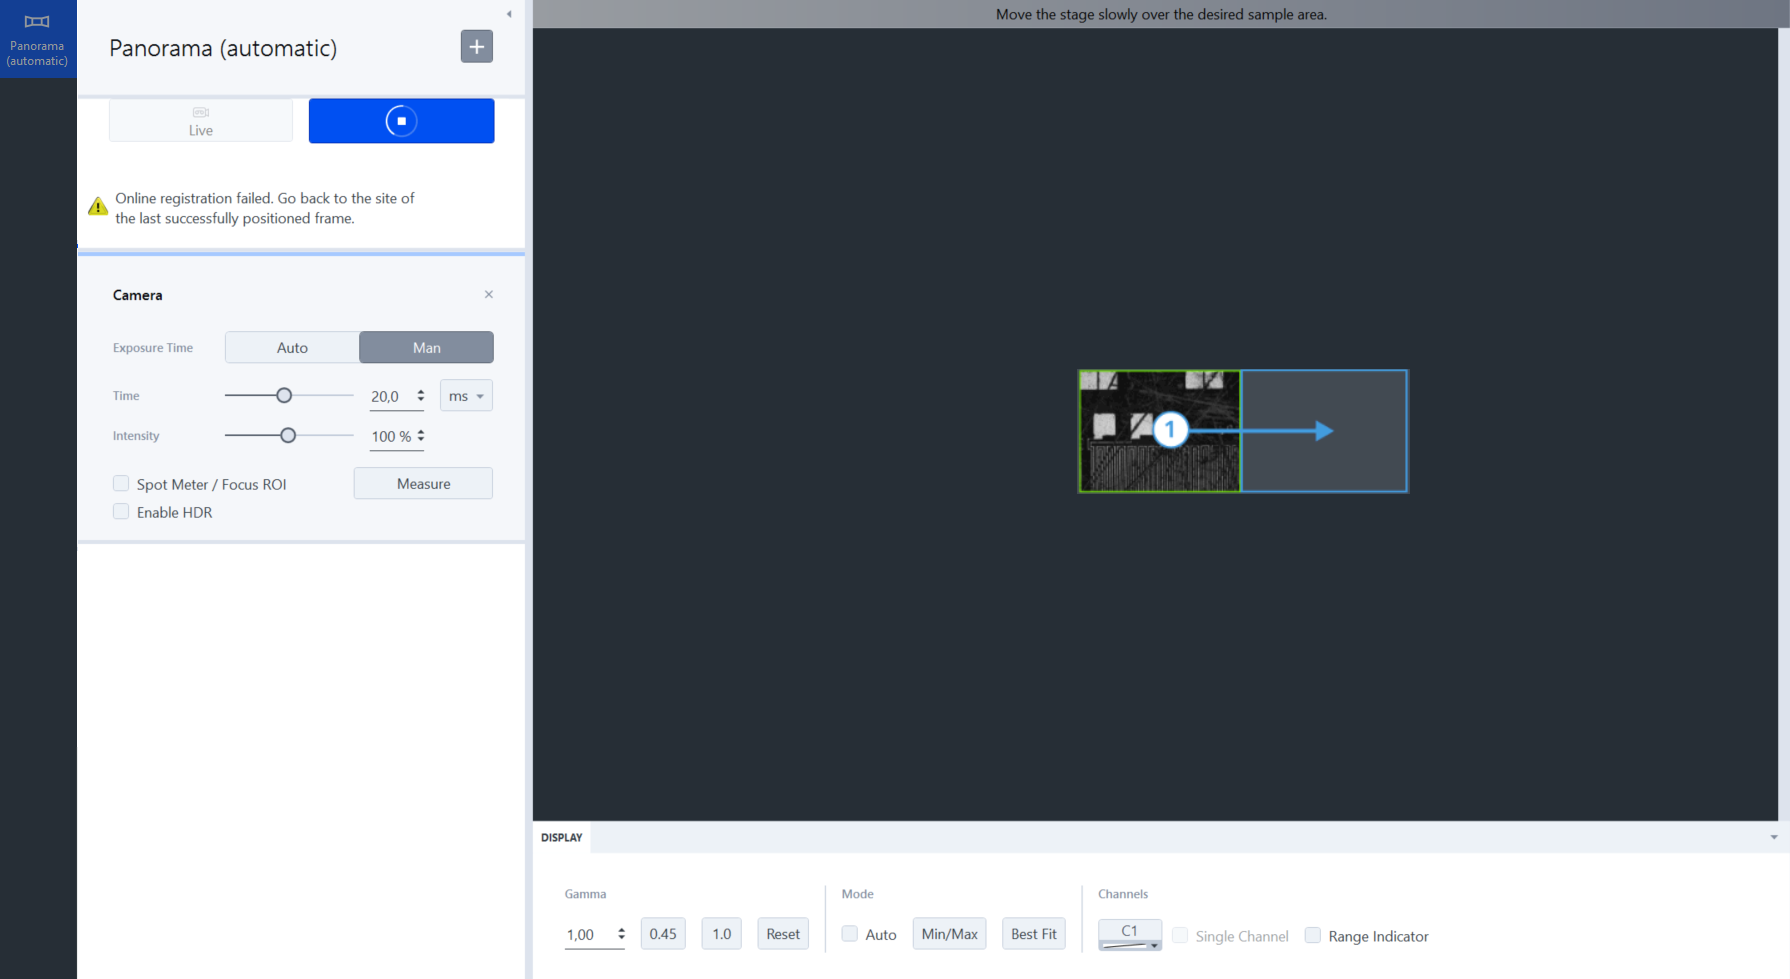Click the Live camera button
The image size is (1790, 979).
pyautogui.click(x=201, y=121)
